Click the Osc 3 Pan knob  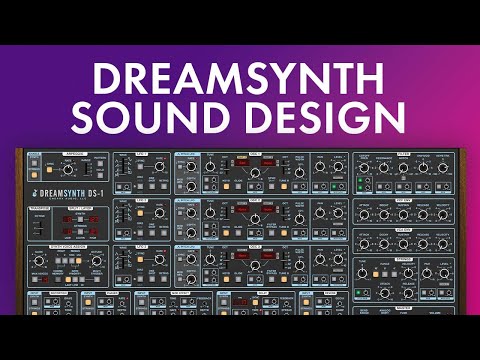320,259
